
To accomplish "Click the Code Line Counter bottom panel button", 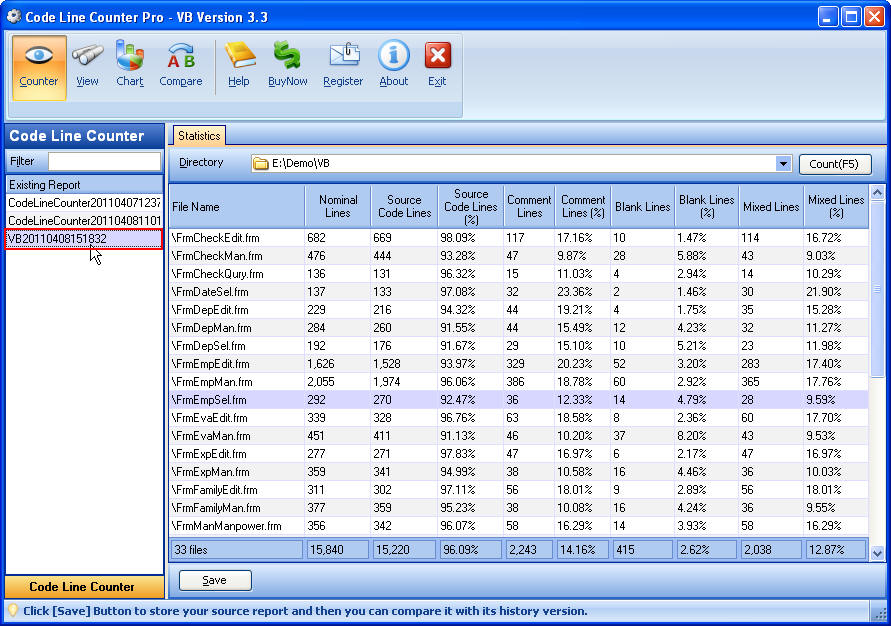I will tap(84, 587).
